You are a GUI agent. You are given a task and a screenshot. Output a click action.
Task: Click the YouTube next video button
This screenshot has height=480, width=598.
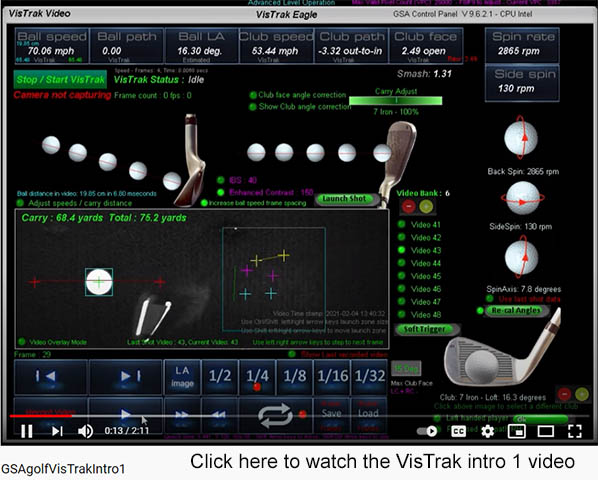click(57, 431)
